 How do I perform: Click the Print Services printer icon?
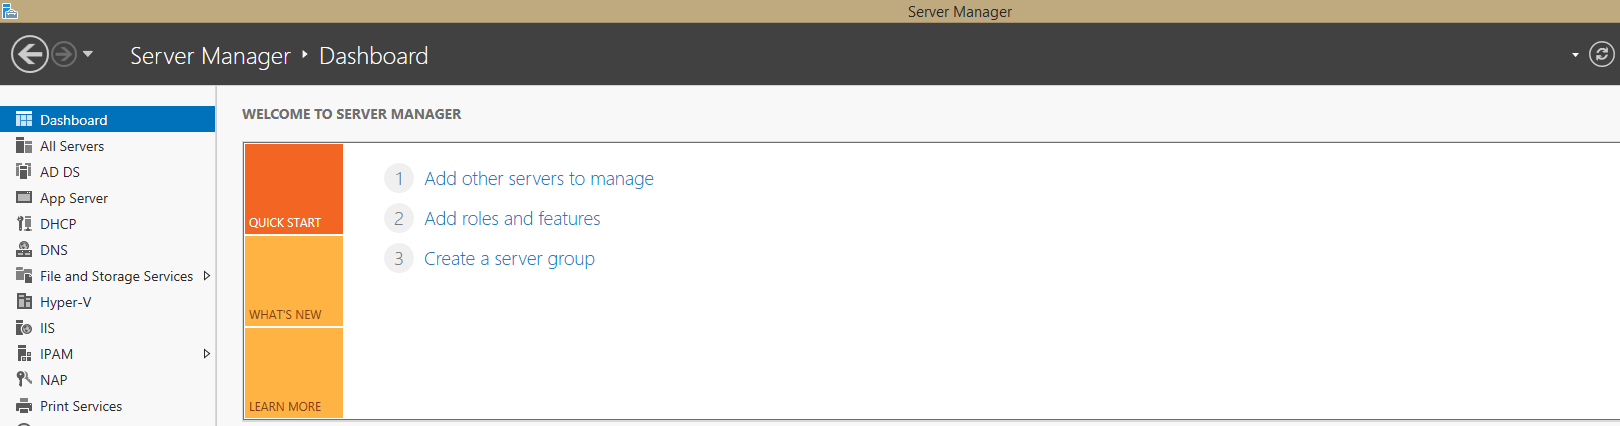[x=24, y=405]
